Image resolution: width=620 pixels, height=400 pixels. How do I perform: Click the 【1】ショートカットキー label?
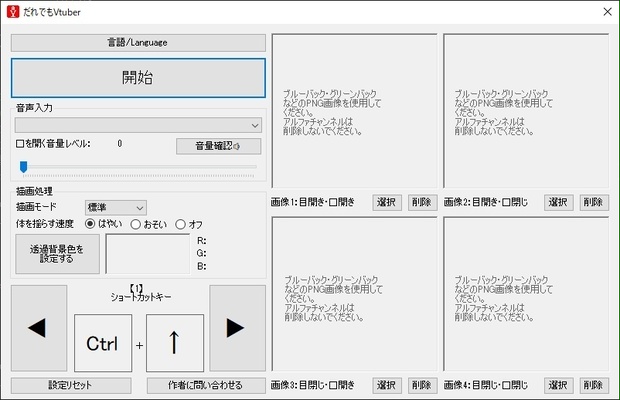point(140,293)
